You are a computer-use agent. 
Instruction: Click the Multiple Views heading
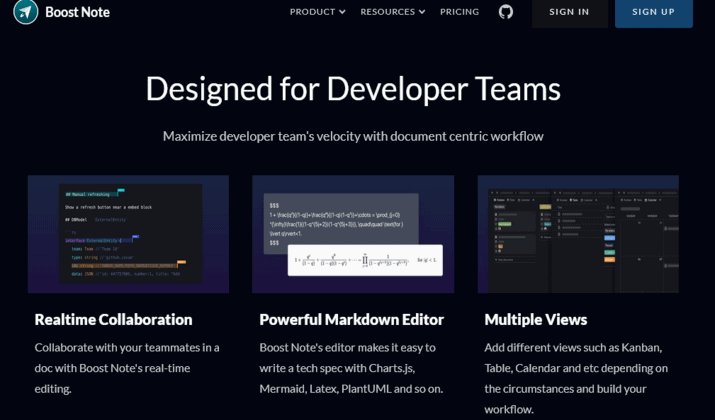tap(536, 320)
